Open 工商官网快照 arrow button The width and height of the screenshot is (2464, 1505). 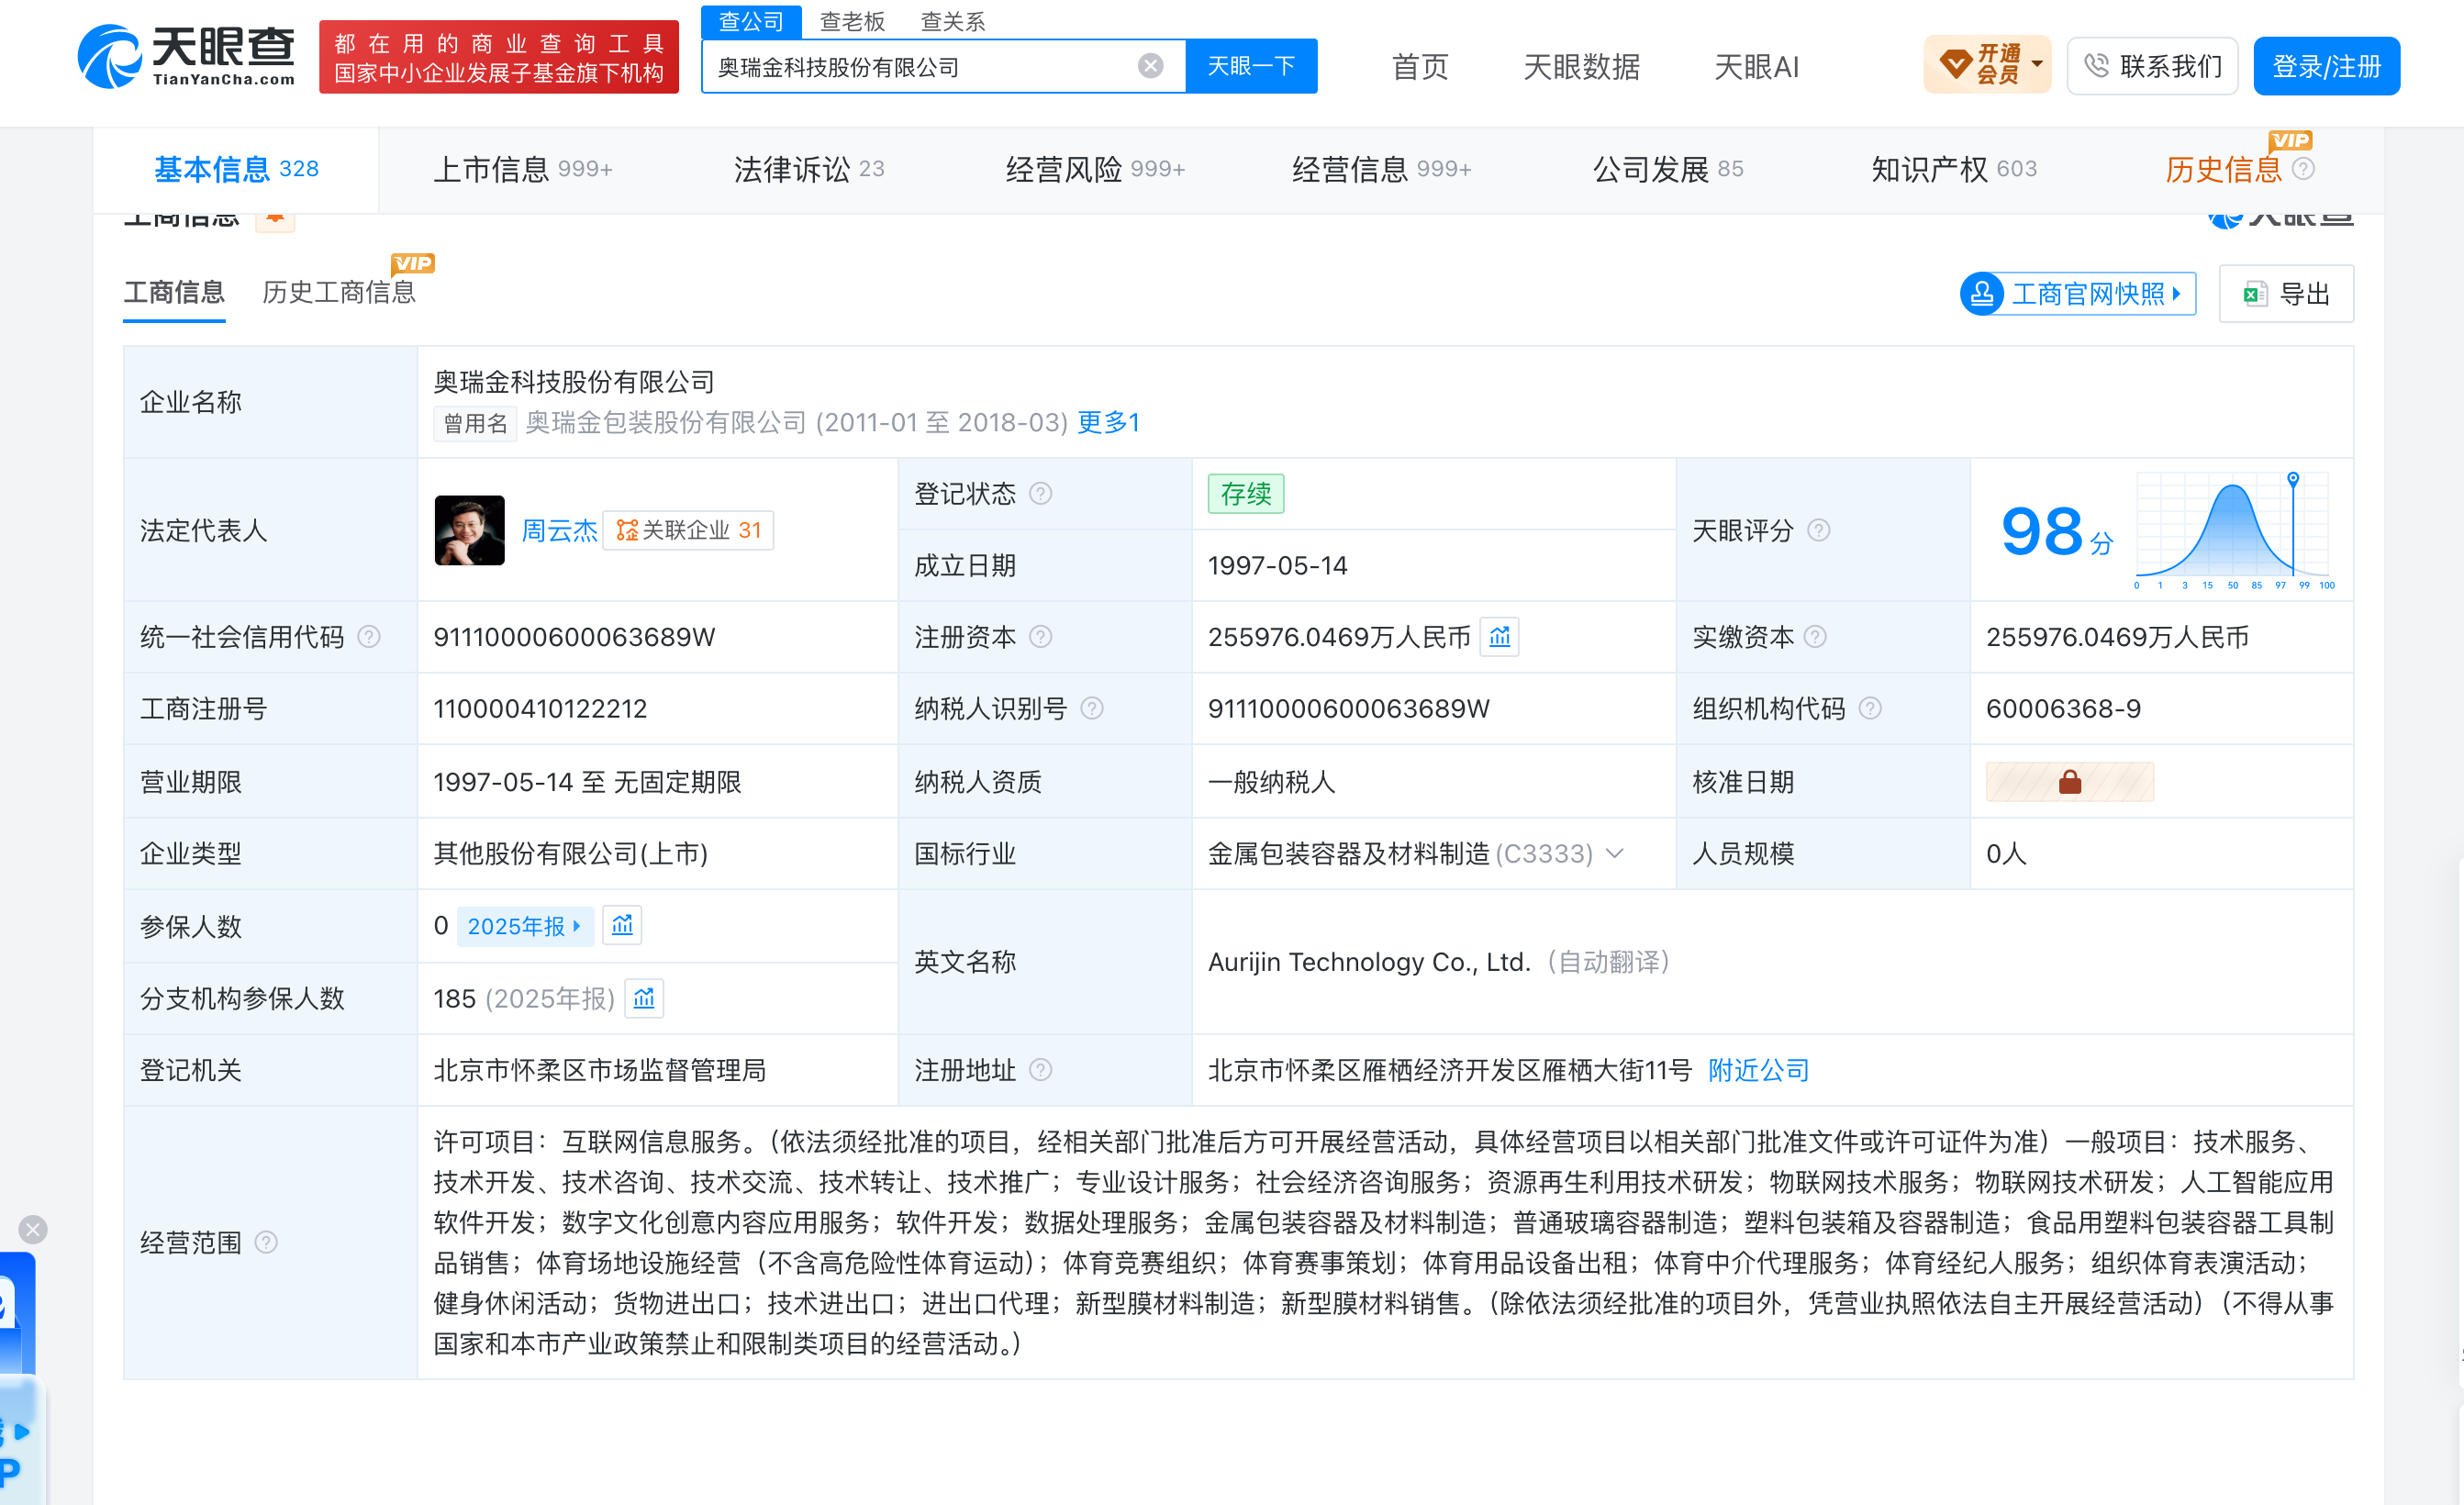2078,294
